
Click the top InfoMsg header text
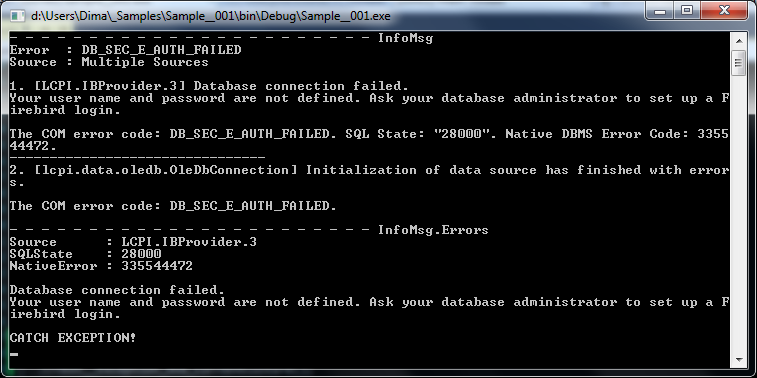click(406, 38)
